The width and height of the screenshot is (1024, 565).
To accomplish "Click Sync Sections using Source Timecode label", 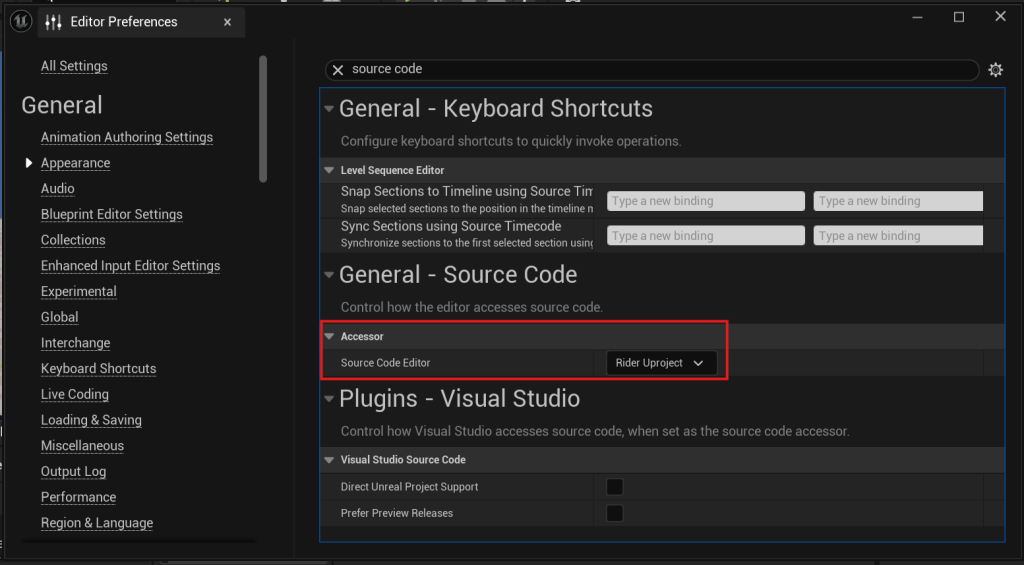I will (451, 227).
